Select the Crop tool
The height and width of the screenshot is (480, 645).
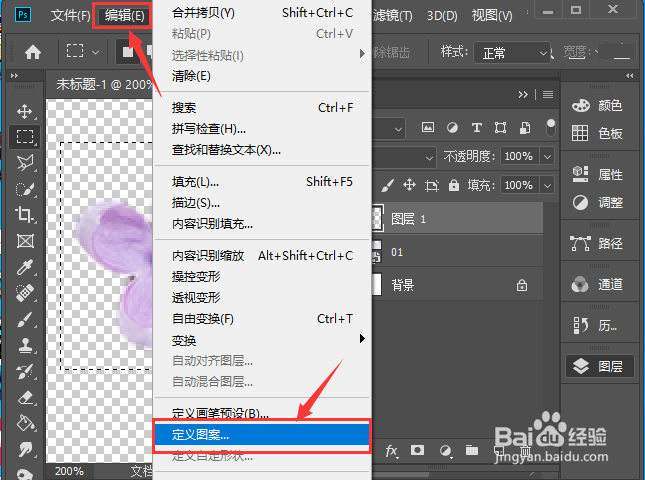[x=25, y=215]
